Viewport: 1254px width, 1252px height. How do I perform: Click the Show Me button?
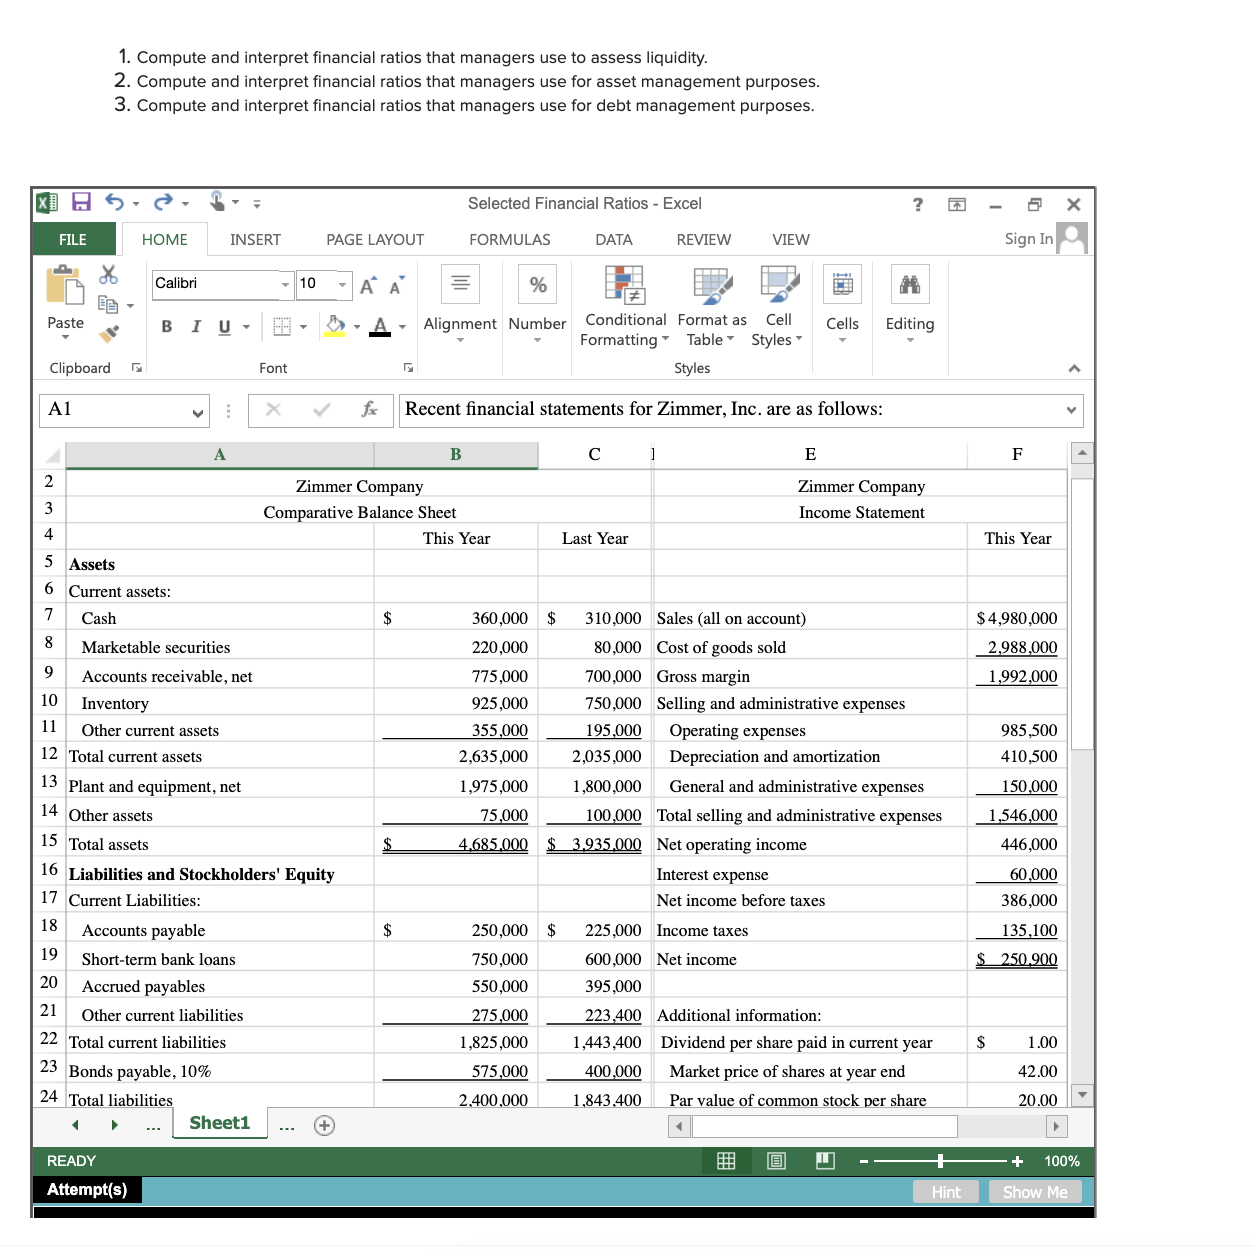1035,1192
